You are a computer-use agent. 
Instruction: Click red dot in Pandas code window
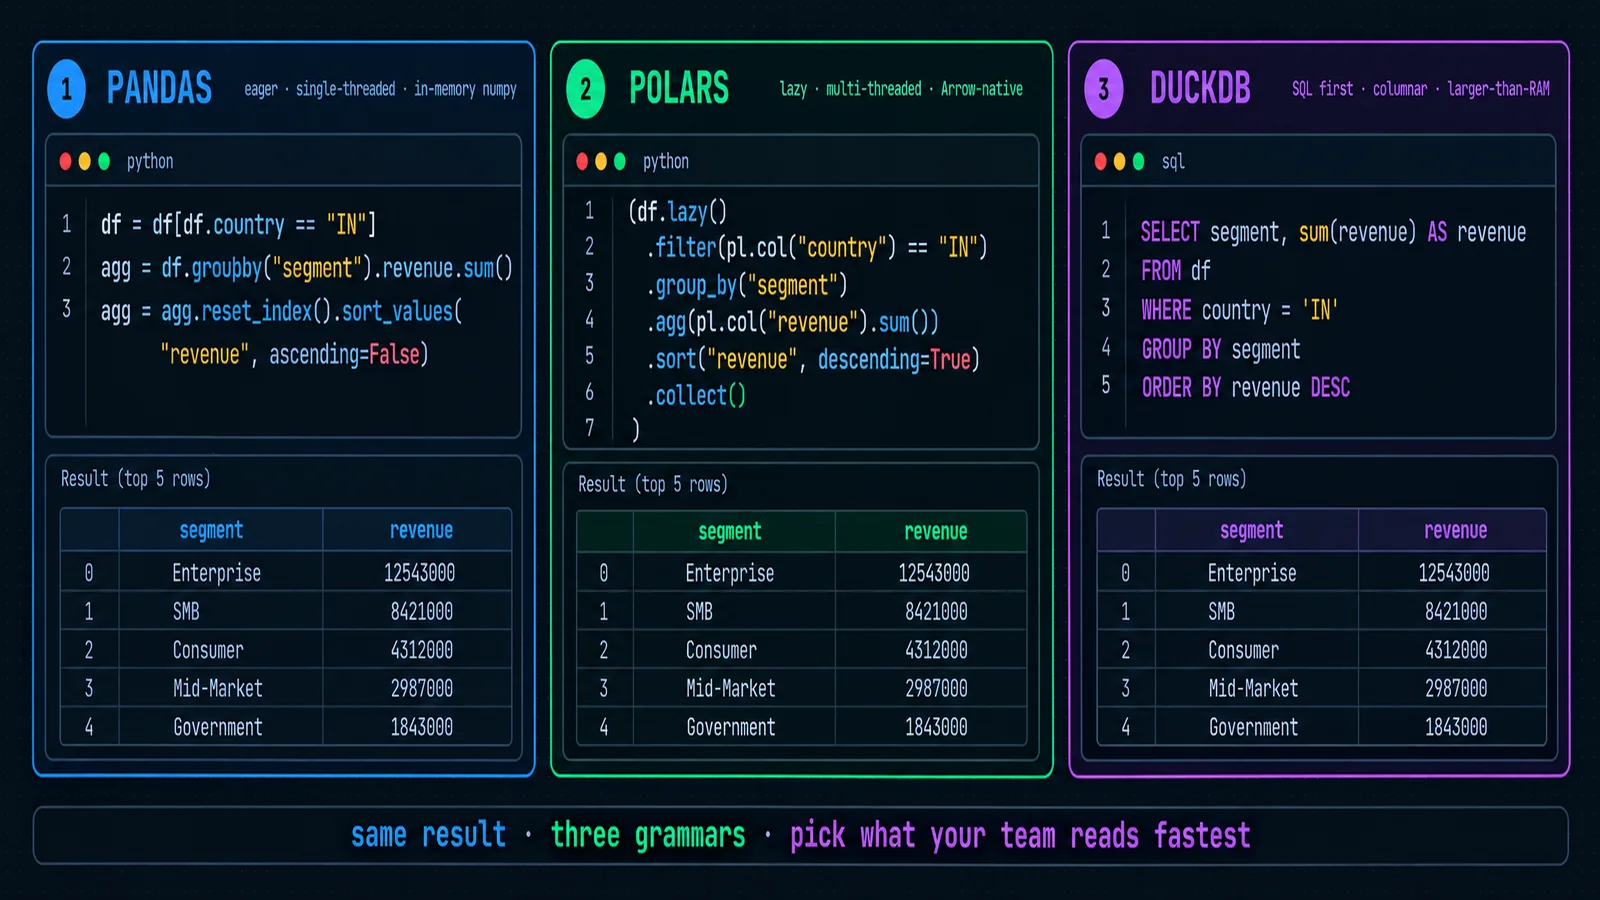pos(65,161)
